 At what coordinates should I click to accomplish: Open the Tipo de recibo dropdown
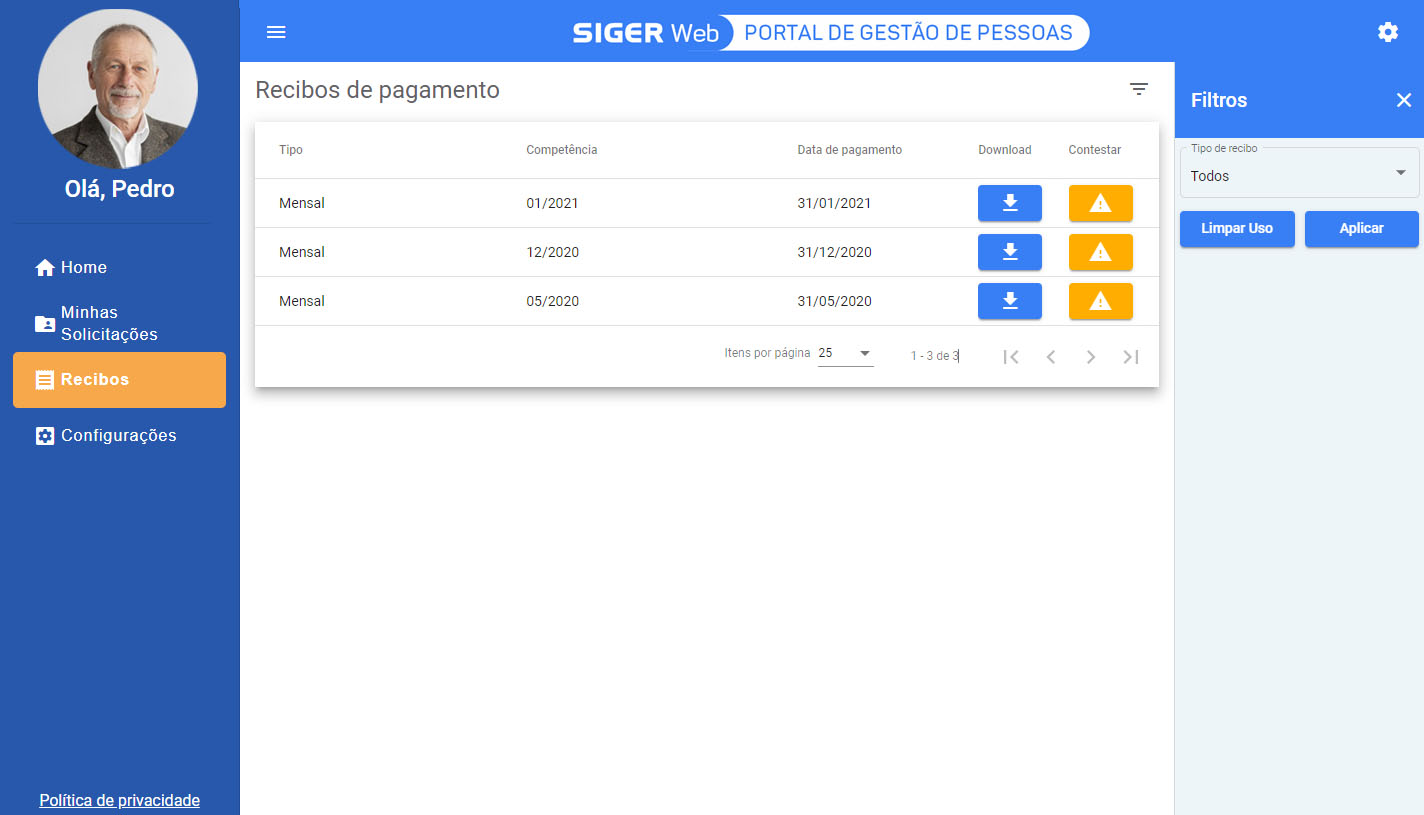(1299, 174)
